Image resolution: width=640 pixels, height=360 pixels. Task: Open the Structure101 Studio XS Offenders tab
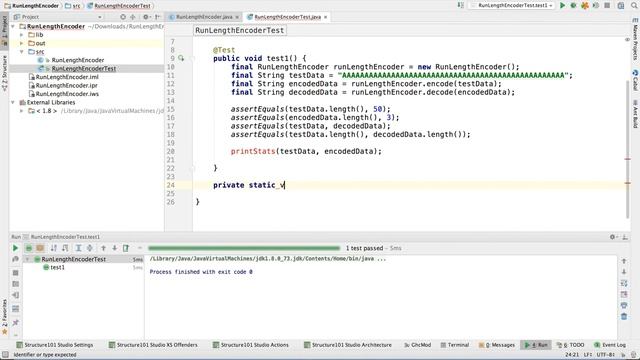click(x=153, y=345)
